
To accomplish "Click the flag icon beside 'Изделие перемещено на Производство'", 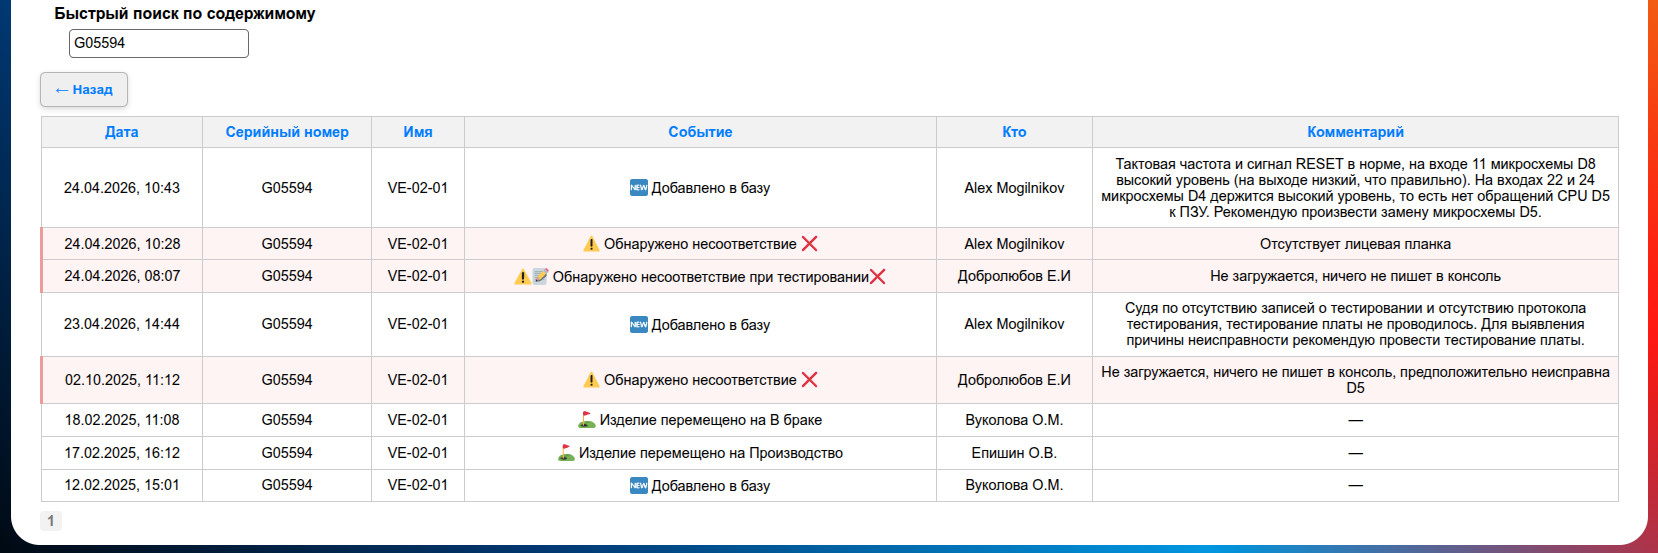I will click(x=566, y=453).
